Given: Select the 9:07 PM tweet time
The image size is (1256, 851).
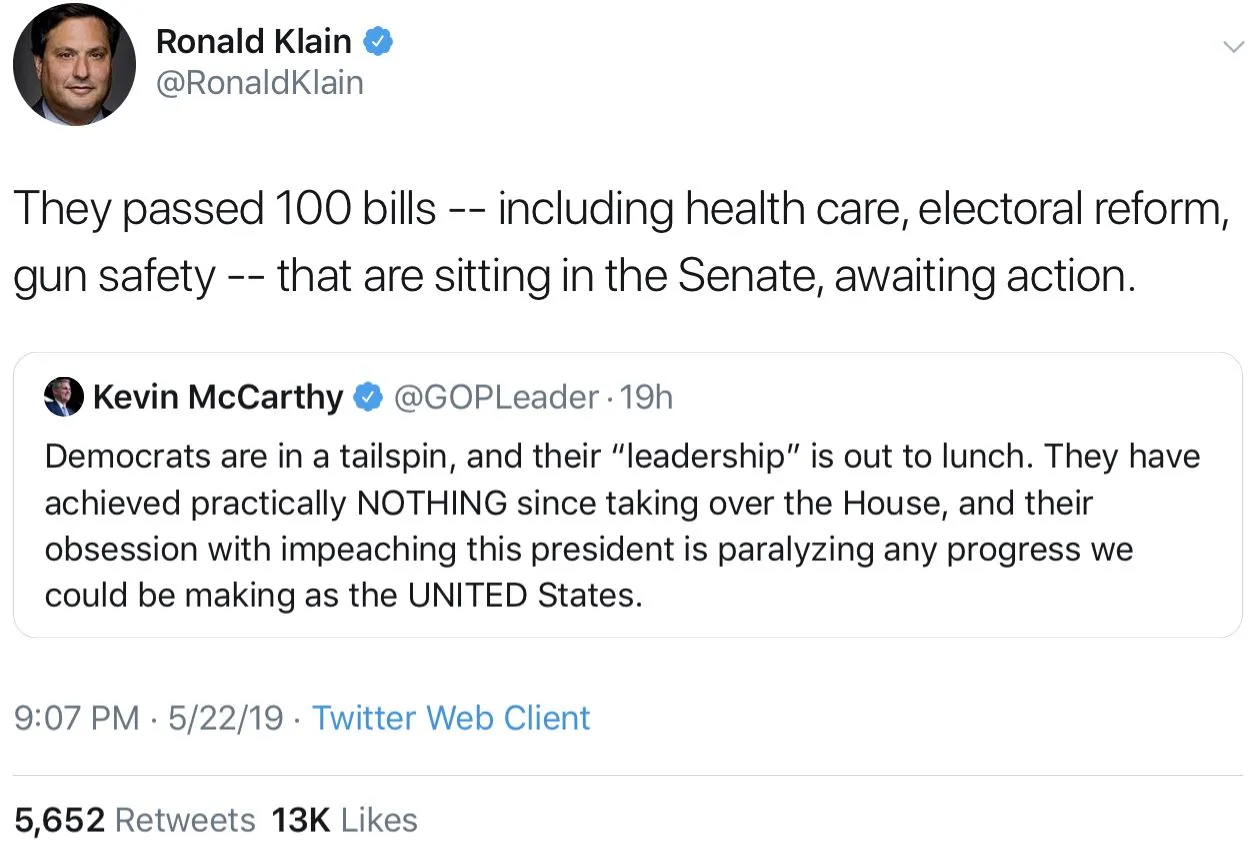Looking at the screenshot, I should click(77, 718).
